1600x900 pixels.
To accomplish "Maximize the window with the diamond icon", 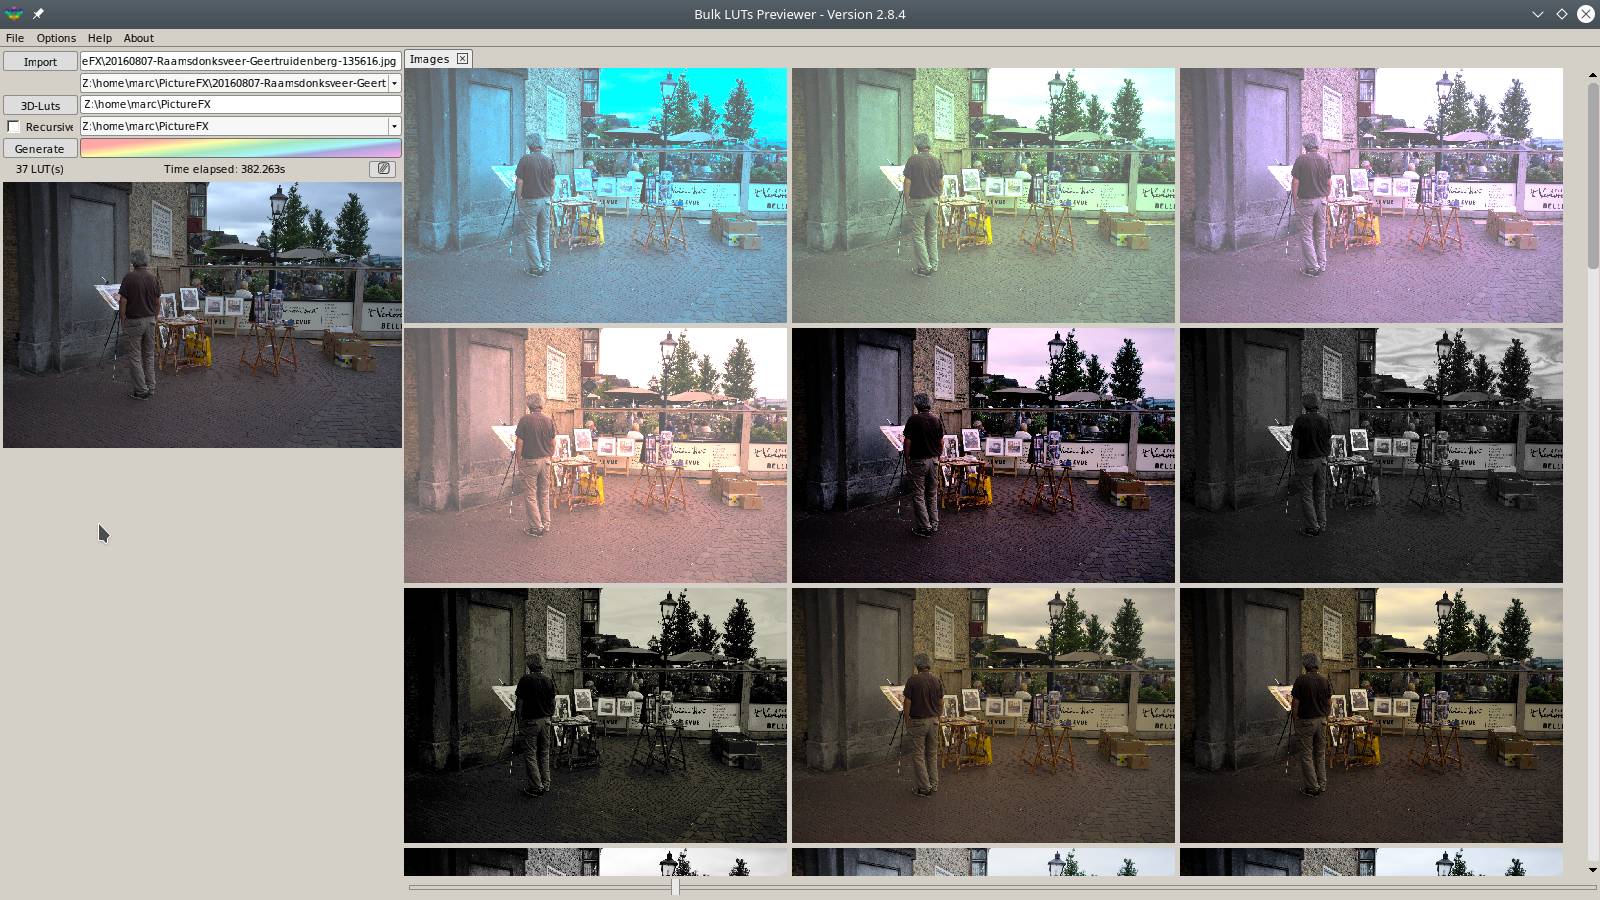I will pos(1561,14).
